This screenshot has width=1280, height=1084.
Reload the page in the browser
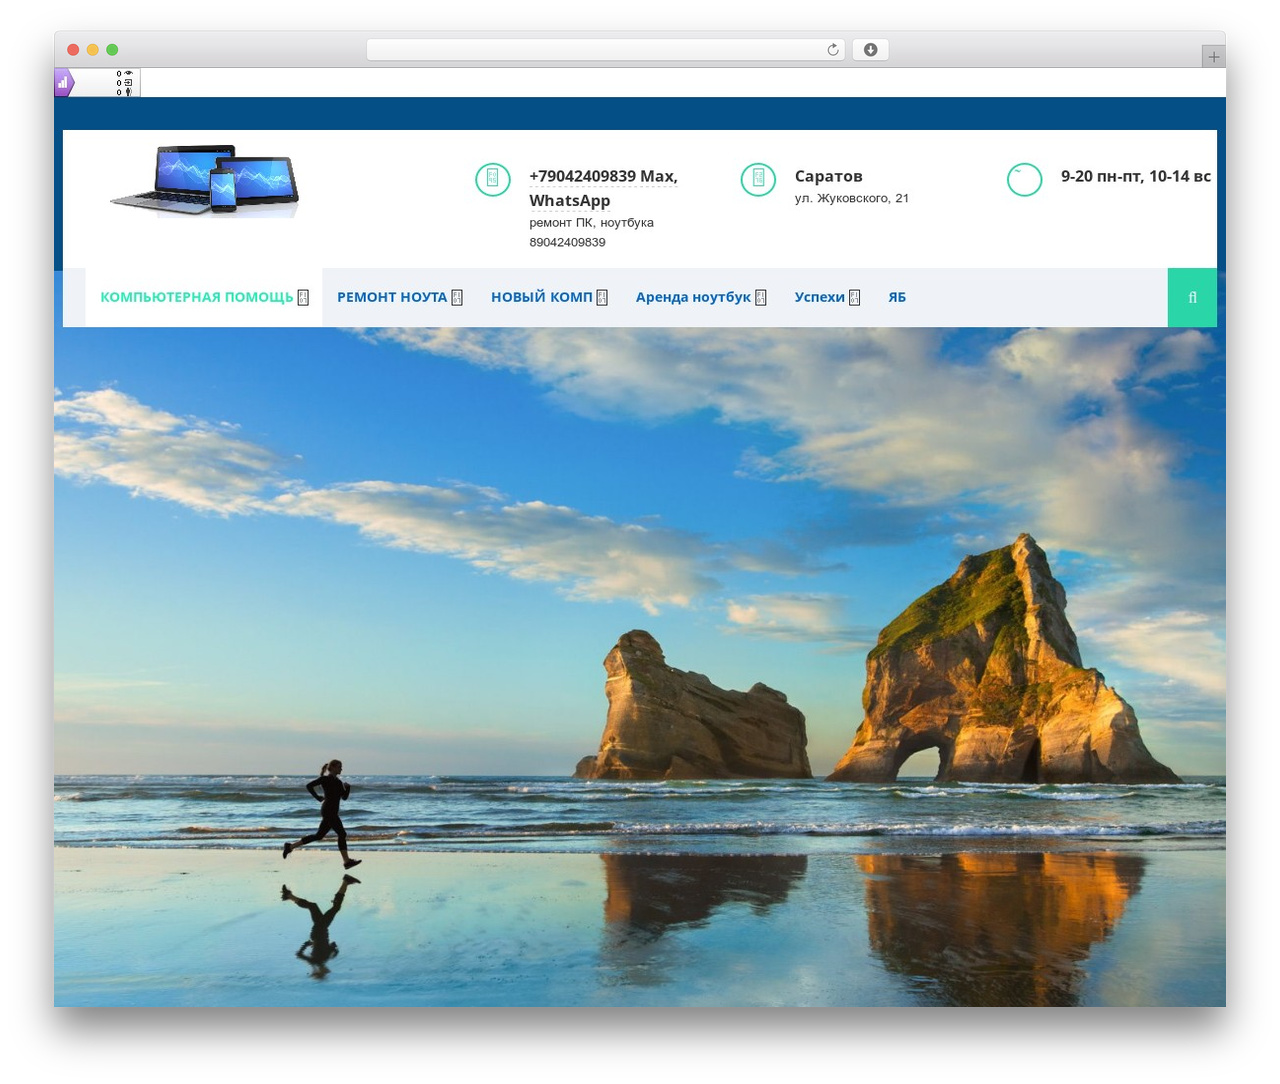[x=833, y=50]
